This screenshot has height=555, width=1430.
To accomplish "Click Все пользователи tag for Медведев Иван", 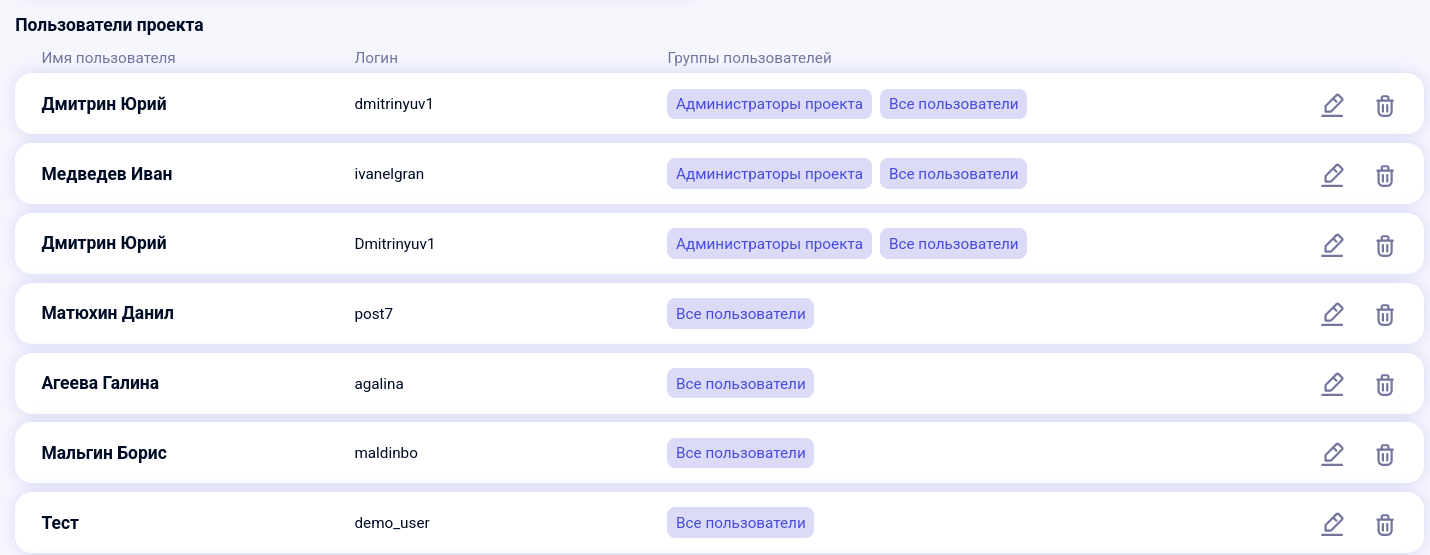I will click(953, 174).
